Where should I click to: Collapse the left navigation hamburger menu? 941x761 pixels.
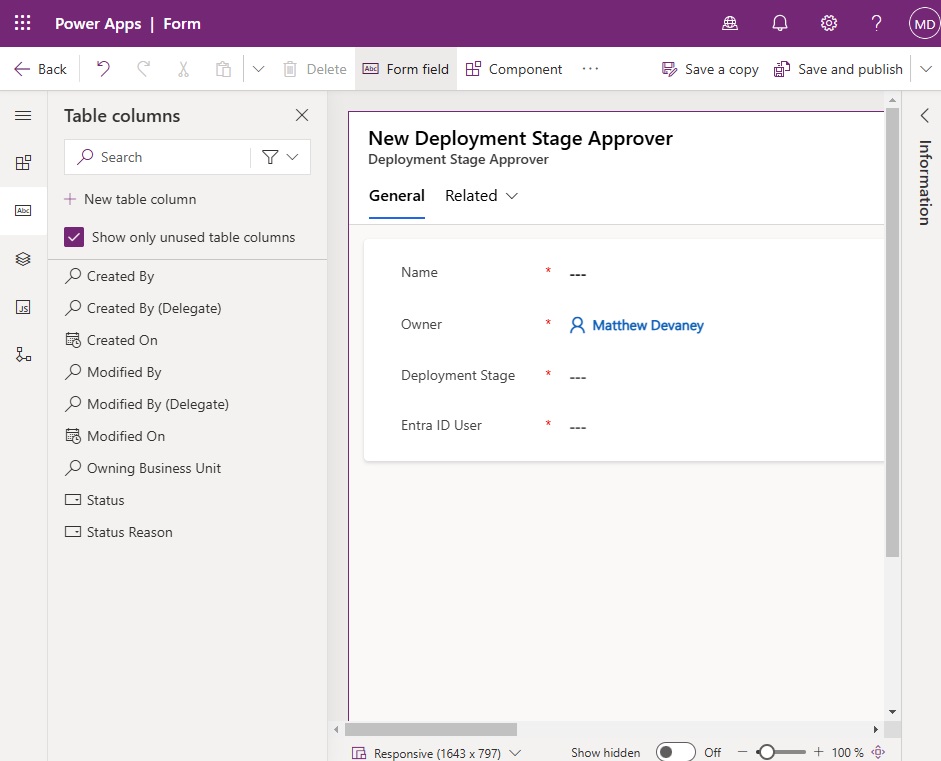pos(23,115)
